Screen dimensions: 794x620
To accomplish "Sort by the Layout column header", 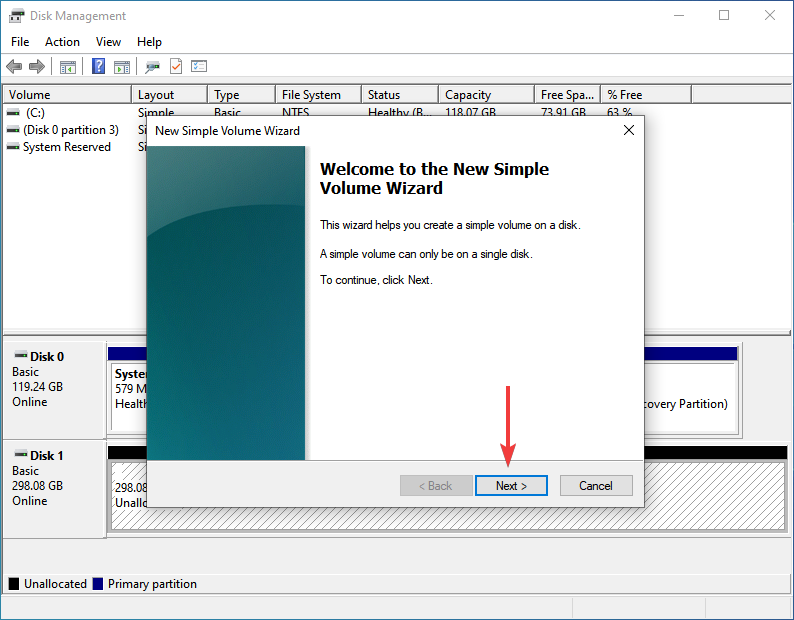I will pos(170,95).
